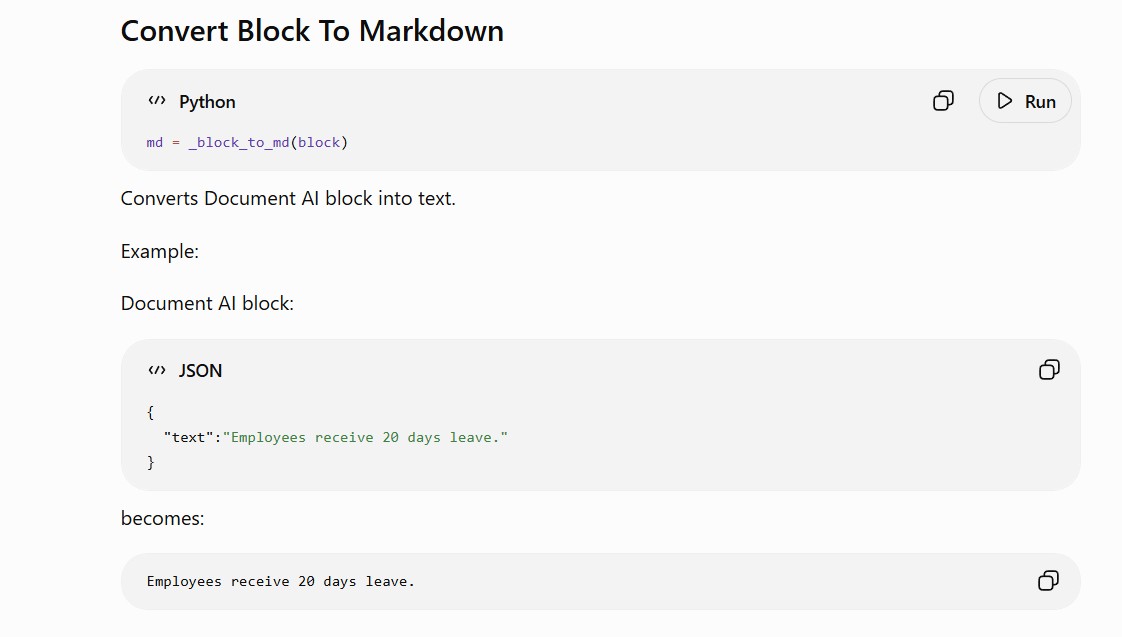Click the code brackets icon beside Python

tap(157, 101)
